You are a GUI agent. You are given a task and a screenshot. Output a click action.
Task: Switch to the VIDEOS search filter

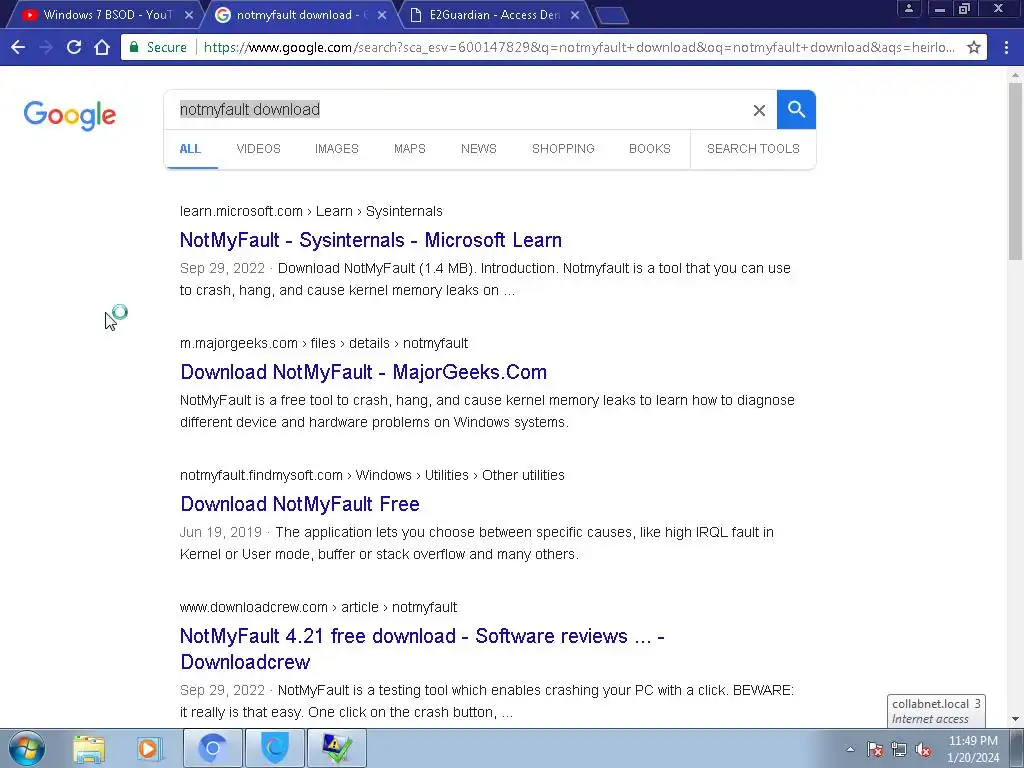coord(259,149)
